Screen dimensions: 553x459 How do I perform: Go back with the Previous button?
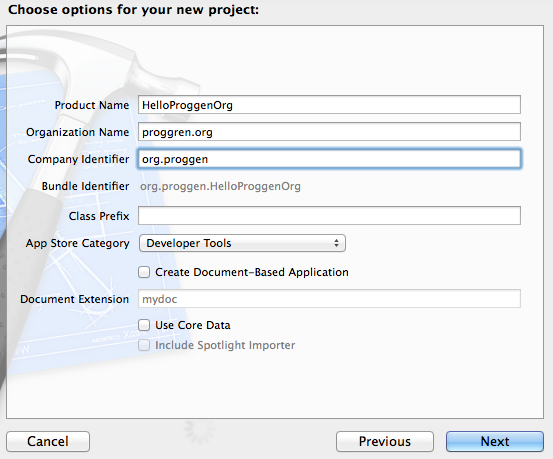click(x=385, y=441)
